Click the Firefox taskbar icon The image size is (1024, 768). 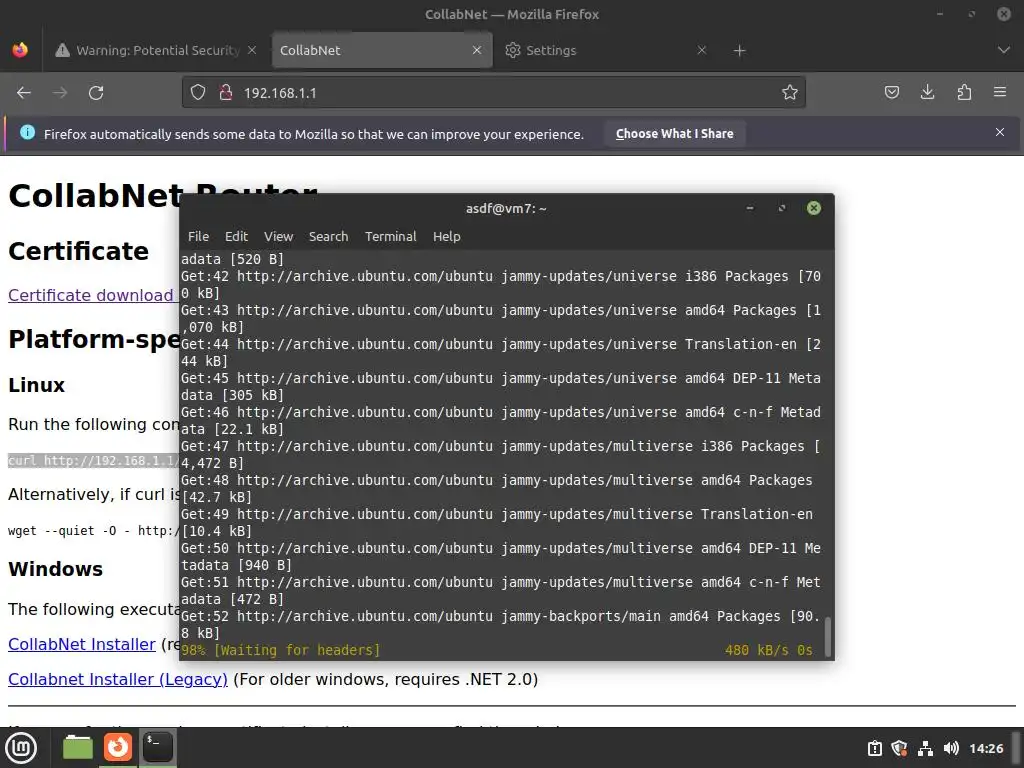click(118, 748)
